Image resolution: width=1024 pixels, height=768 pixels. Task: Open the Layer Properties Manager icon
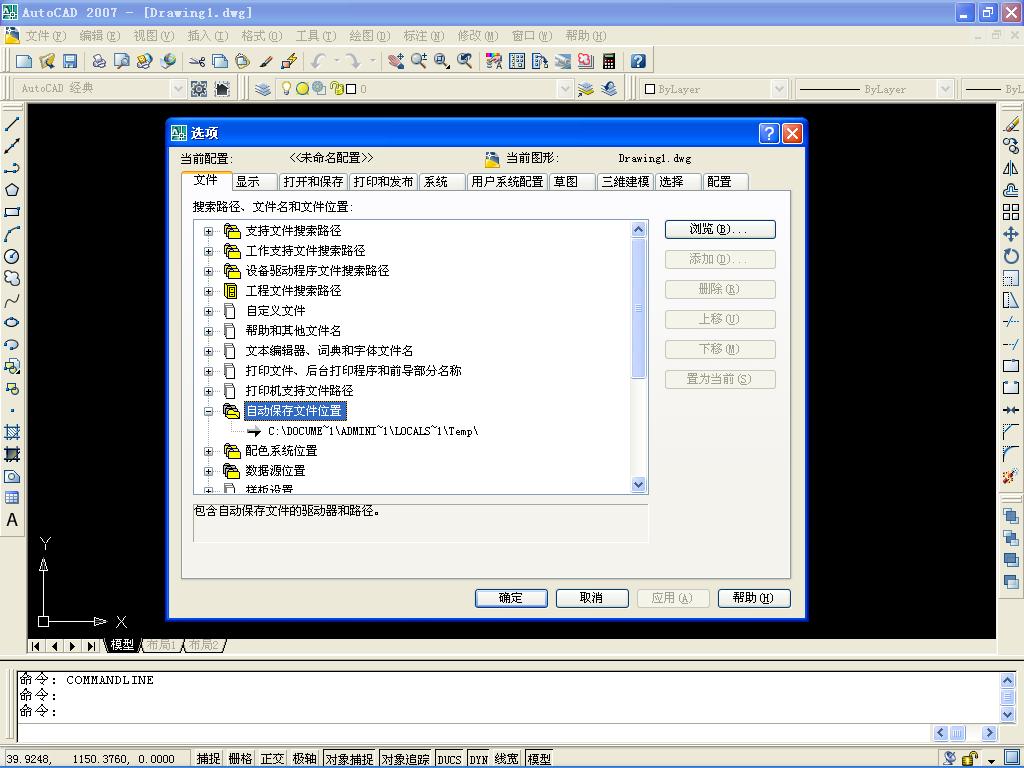pyautogui.click(x=263, y=89)
